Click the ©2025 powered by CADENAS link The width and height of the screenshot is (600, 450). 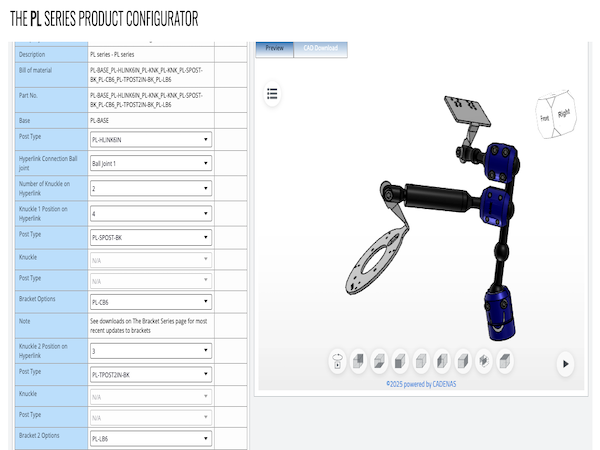tap(421, 384)
